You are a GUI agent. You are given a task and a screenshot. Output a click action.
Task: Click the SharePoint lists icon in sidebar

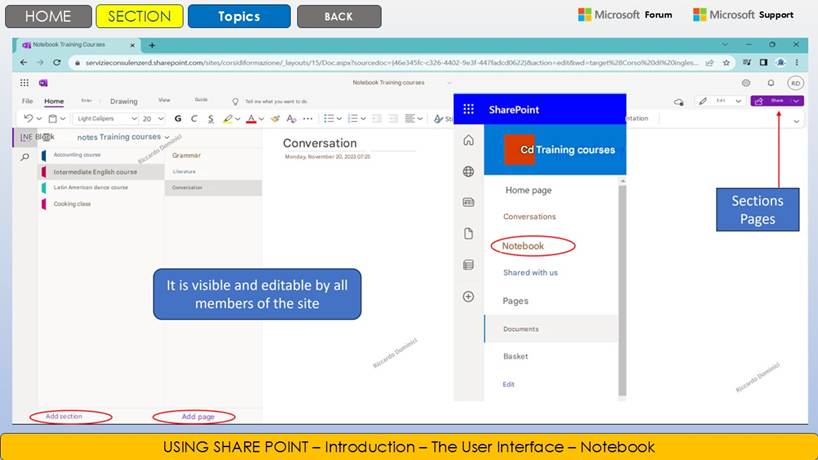[468, 265]
